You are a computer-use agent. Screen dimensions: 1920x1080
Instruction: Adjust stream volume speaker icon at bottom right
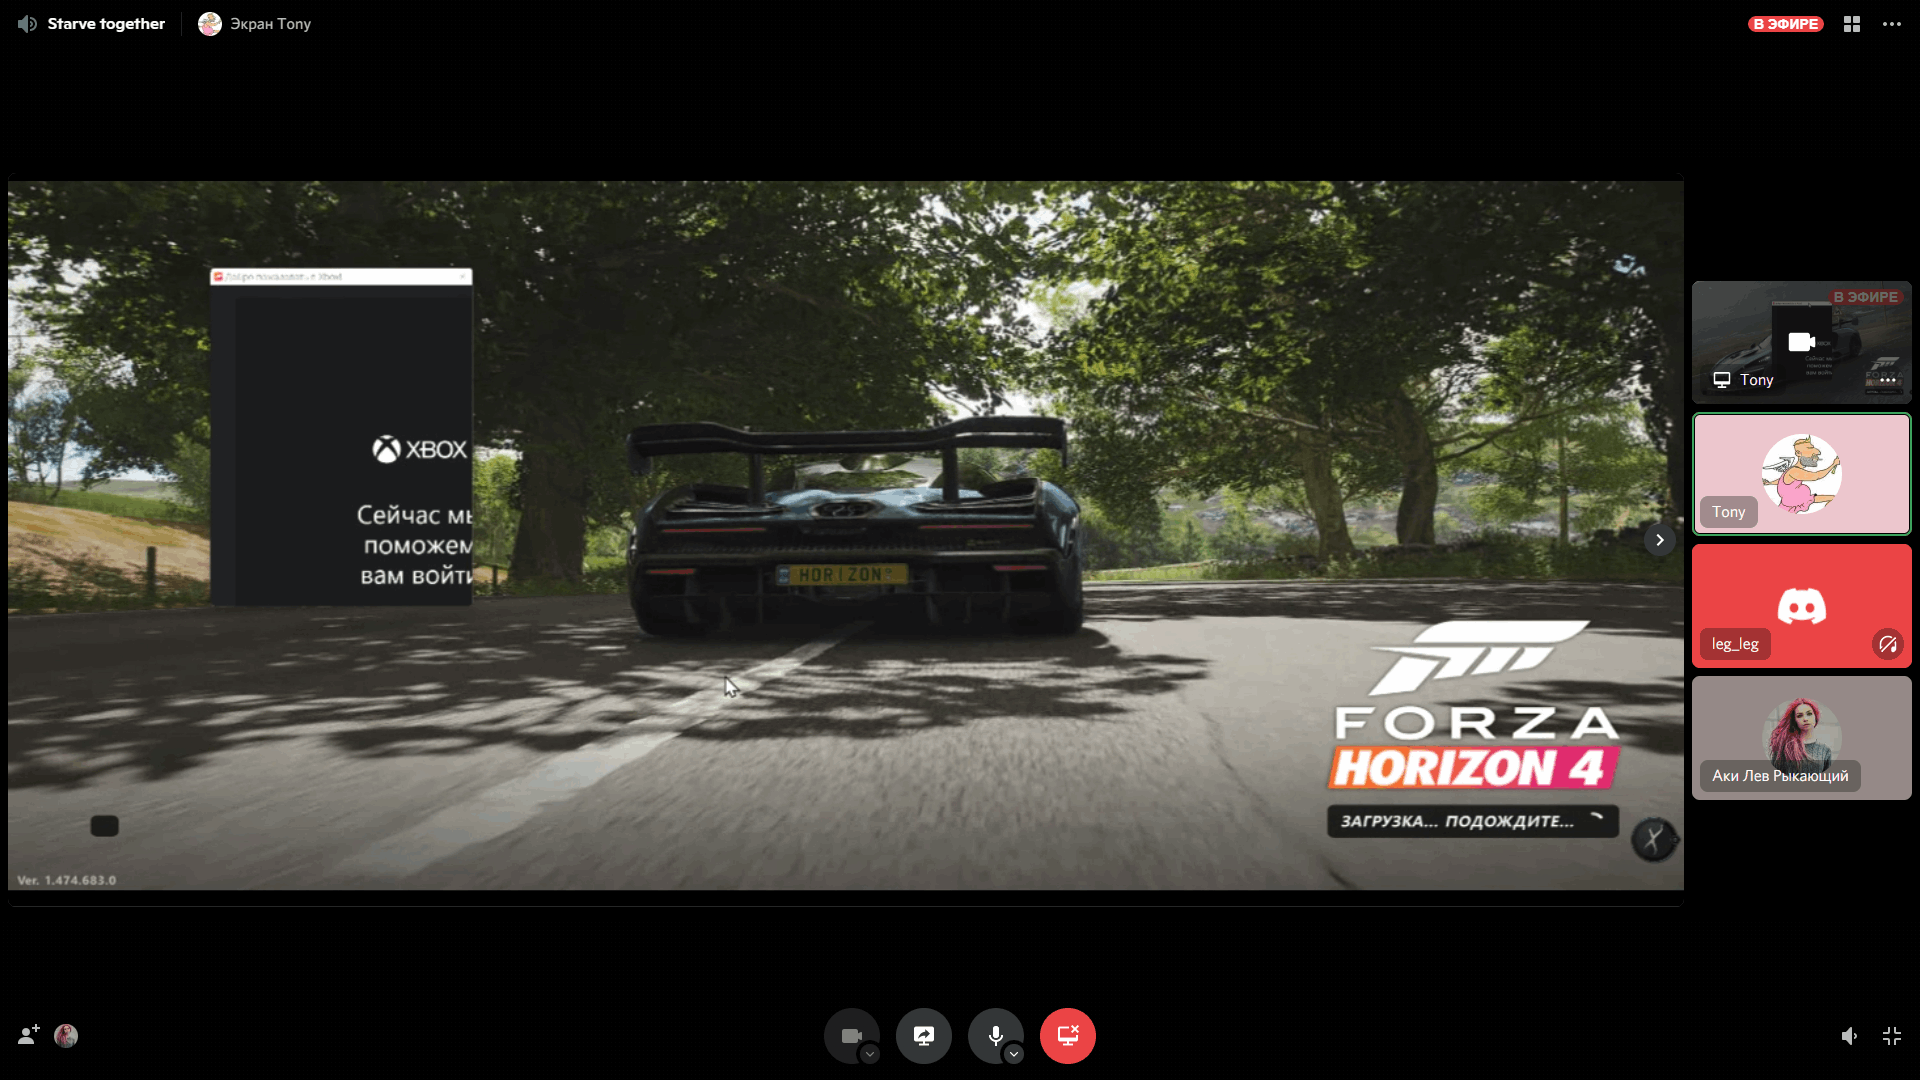1850,1036
